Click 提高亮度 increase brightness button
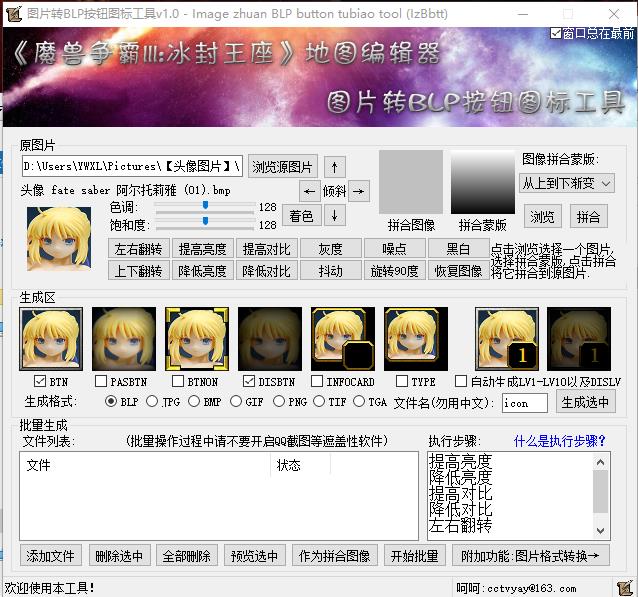638x597 pixels. tap(203, 249)
